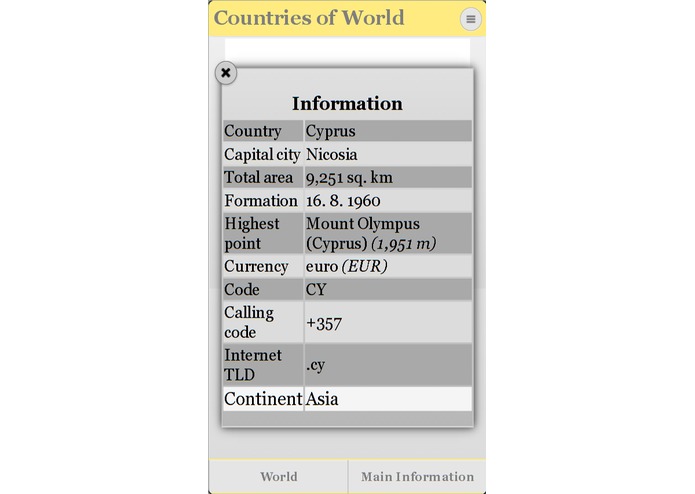Screen dimensions: 695x494
Task: Select the Code label cell
Action: click(x=263, y=289)
